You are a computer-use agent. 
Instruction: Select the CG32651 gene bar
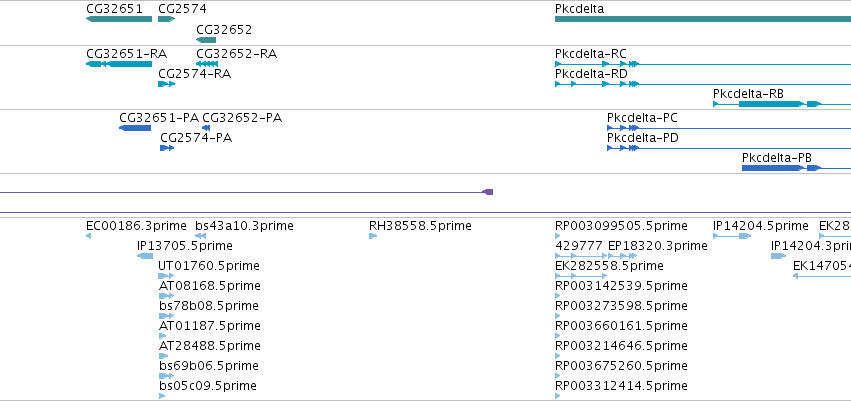tap(119, 19)
